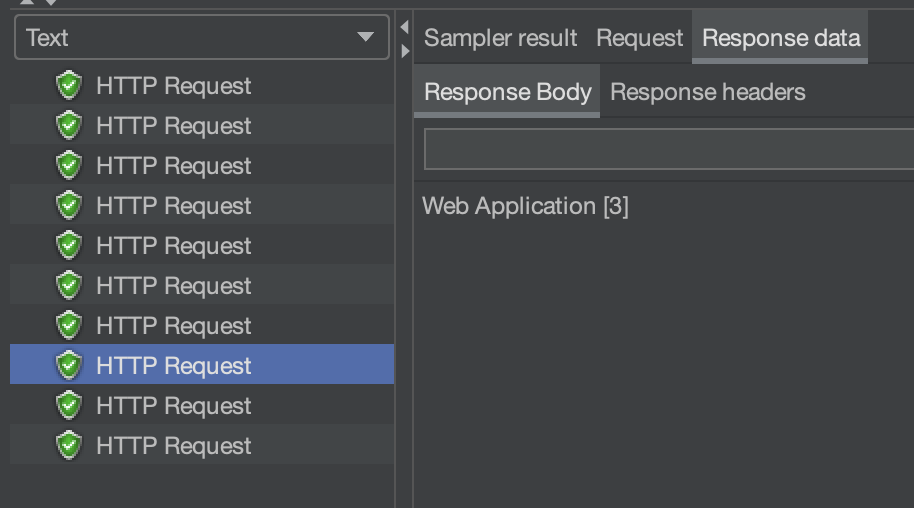Show the Response headers sub-tab
This screenshot has height=508, width=914.
pyautogui.click(x=707, y=92)
